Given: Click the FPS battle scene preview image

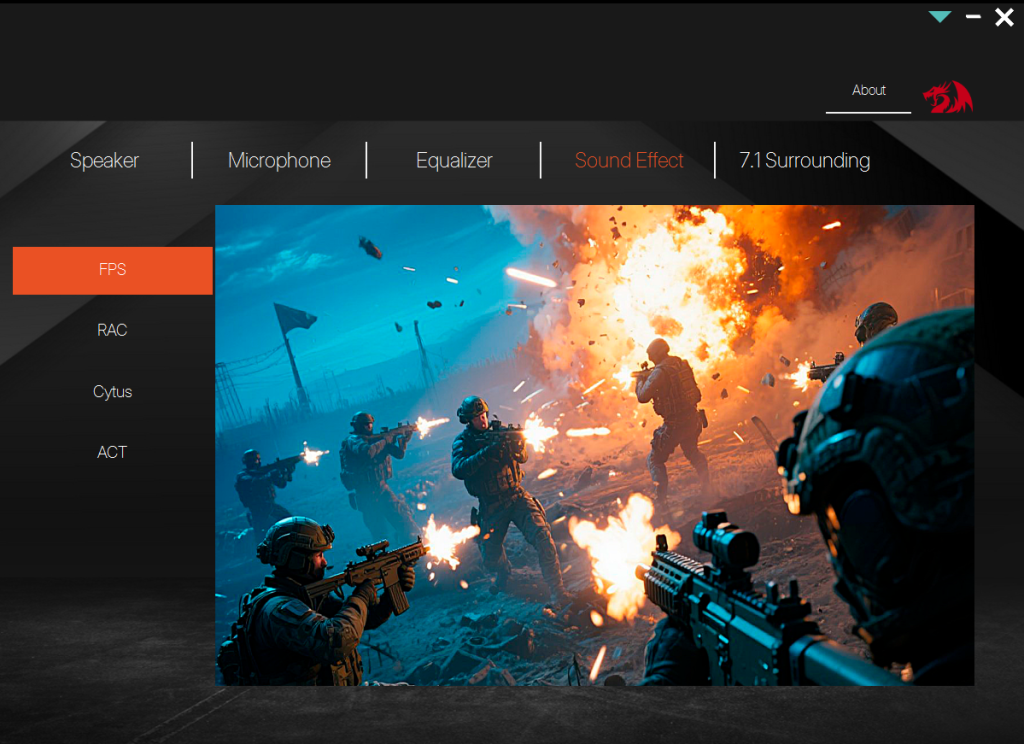Looking at the screenshot, I should click(594, 445).
